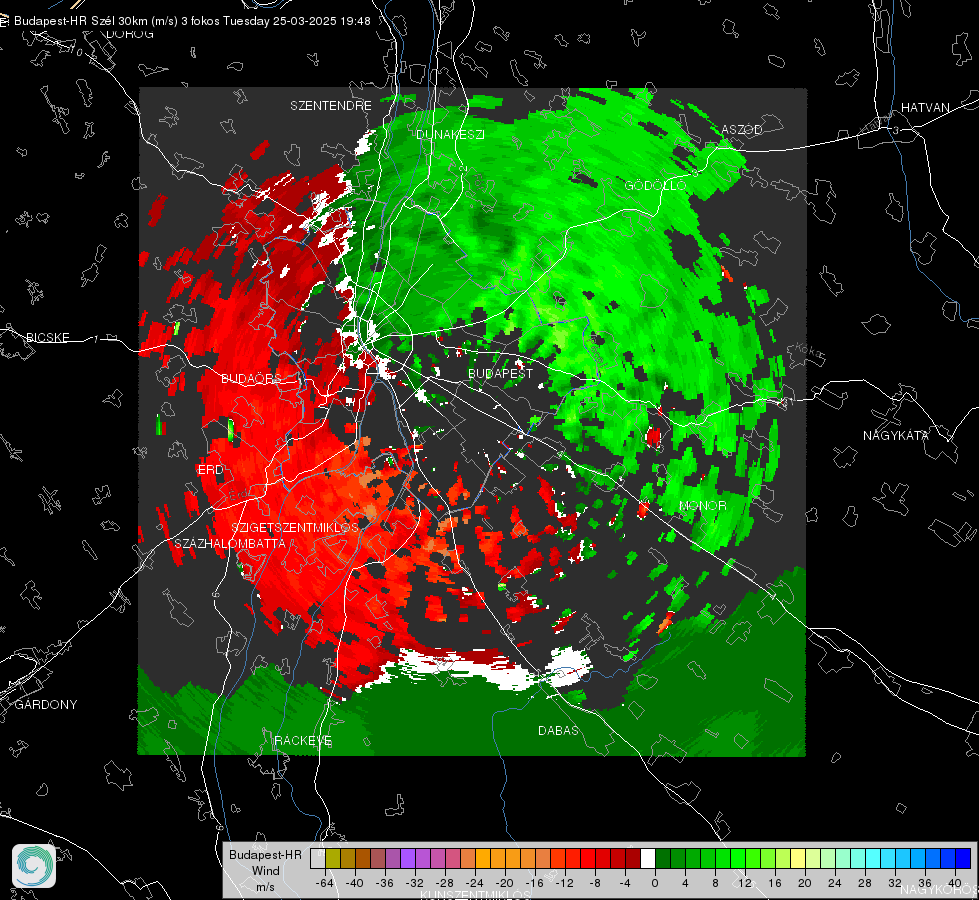Click the 16 legend scale value
The image size is (979, 900).
click(774, 883)
